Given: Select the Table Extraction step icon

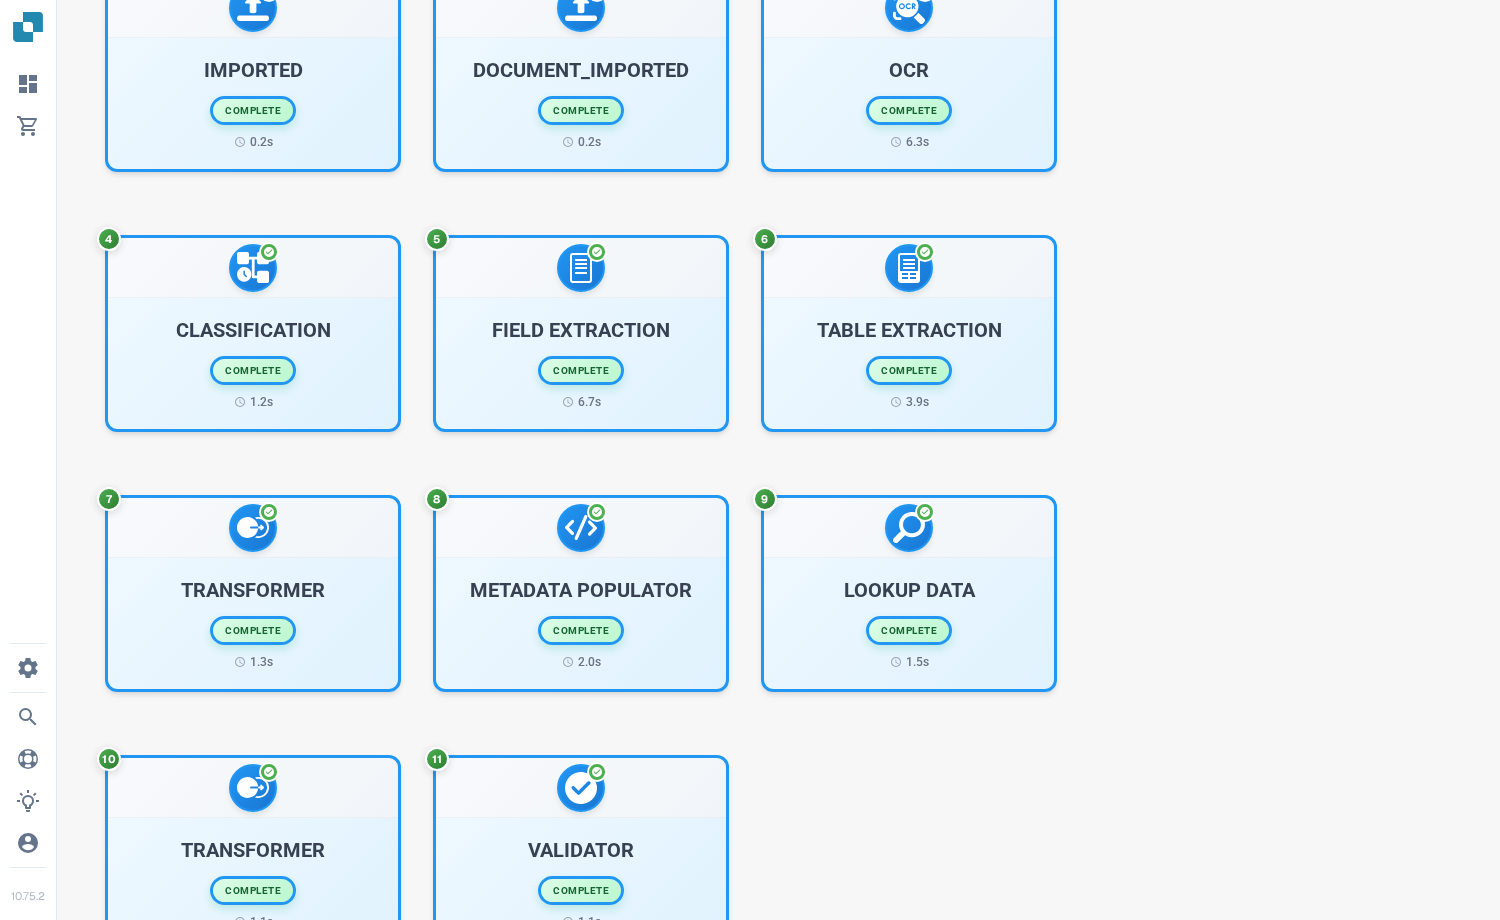Looking at the screenshot, I should (909, 268).
